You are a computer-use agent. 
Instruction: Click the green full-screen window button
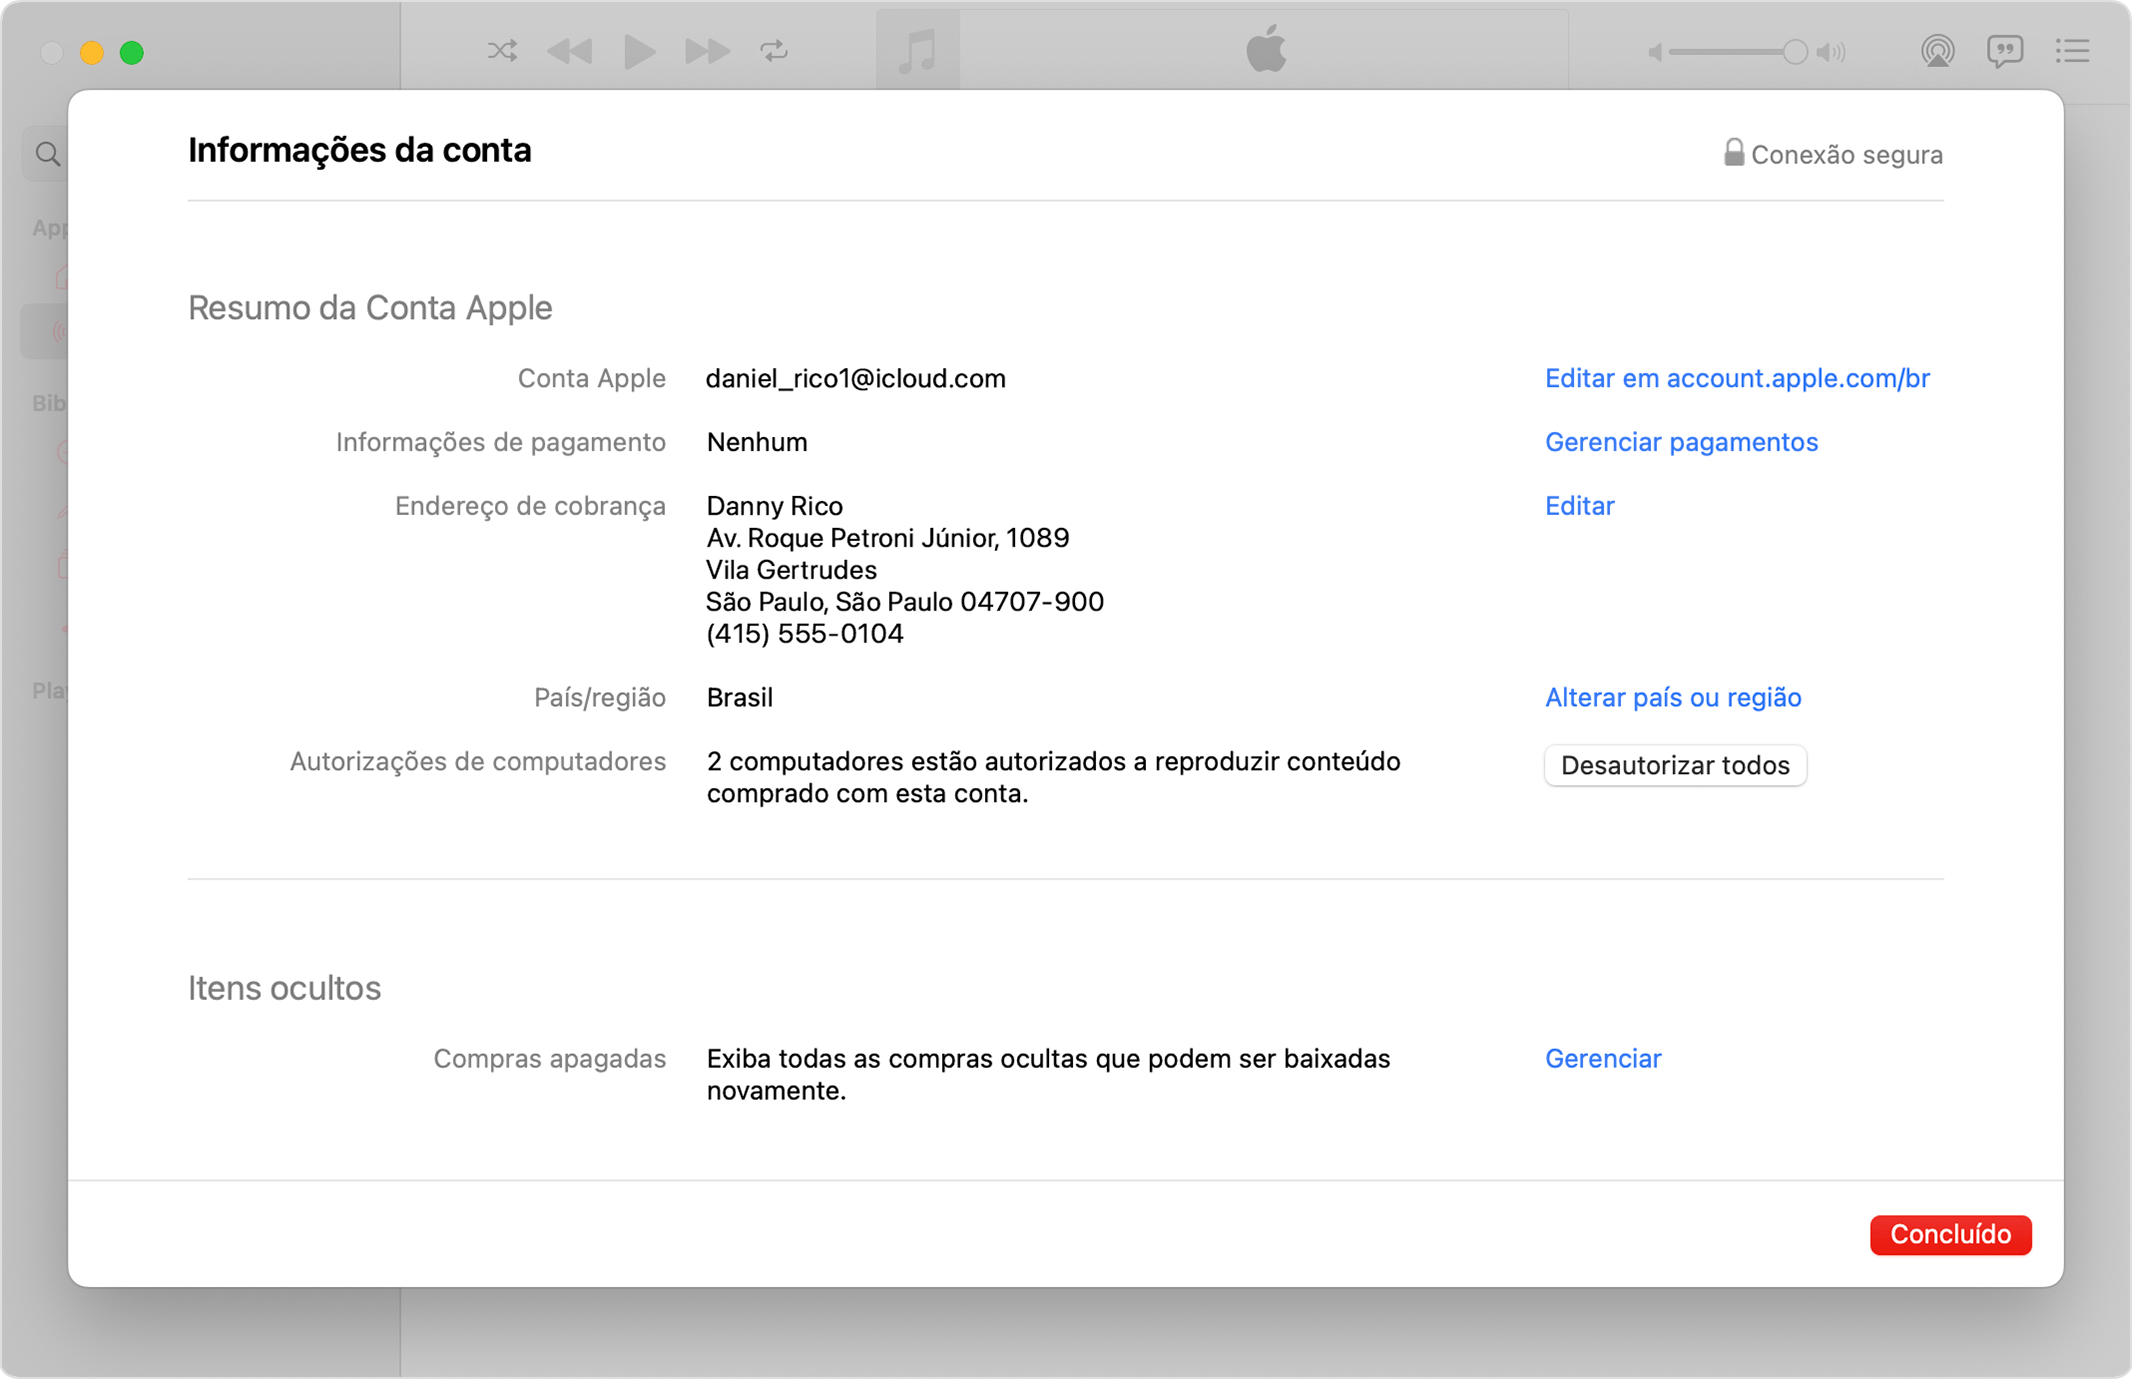coord(132,52)
